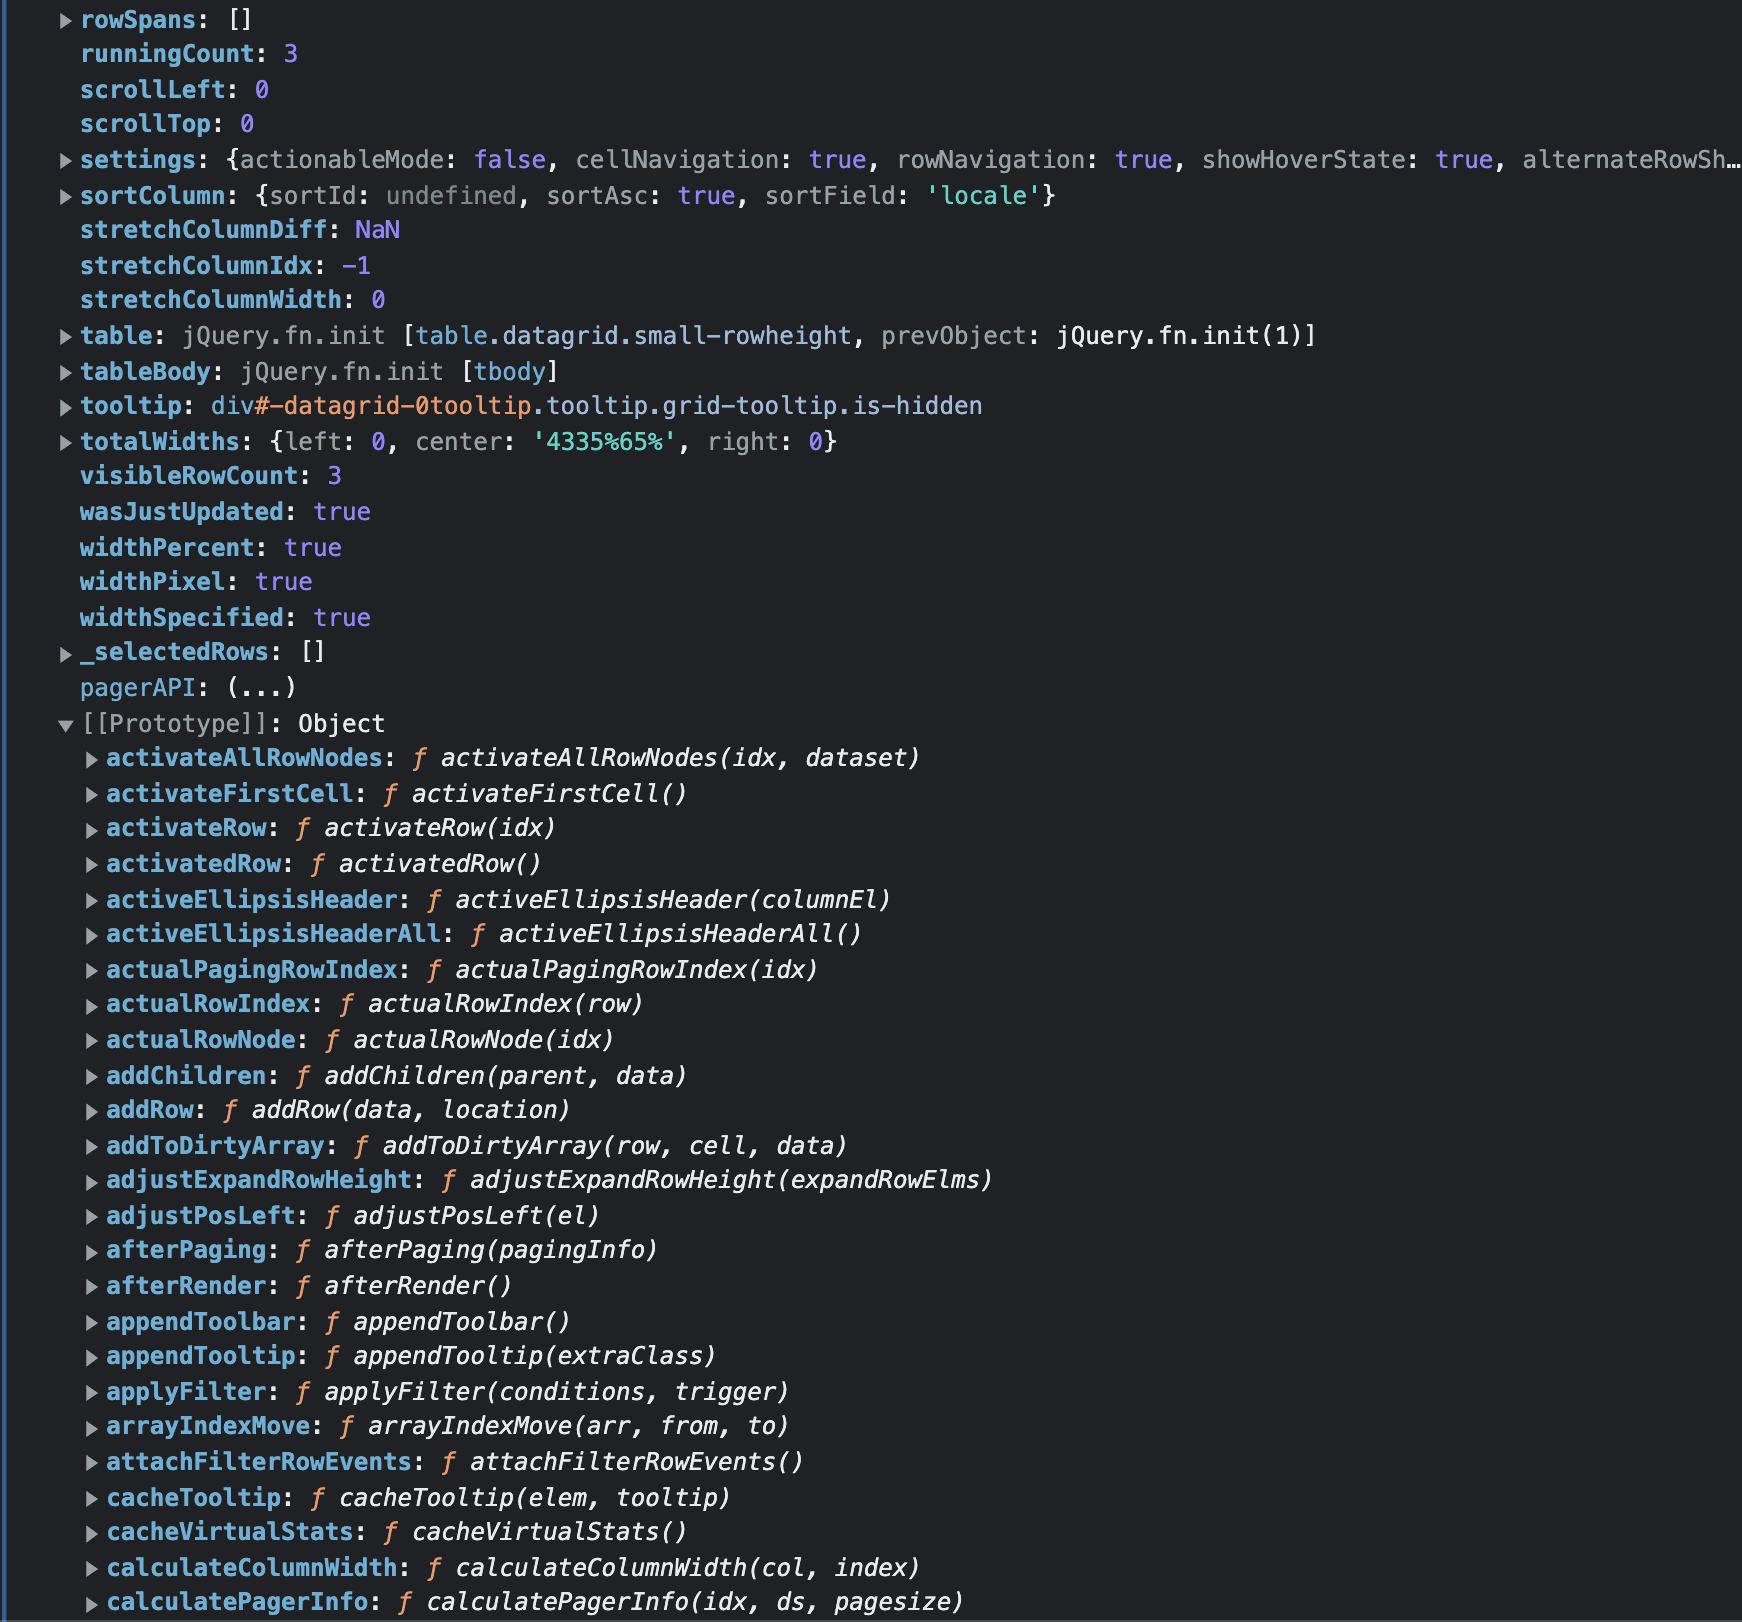Select the widthSpecified property
The image size is (1742, 1622).
tap(182, 618)
